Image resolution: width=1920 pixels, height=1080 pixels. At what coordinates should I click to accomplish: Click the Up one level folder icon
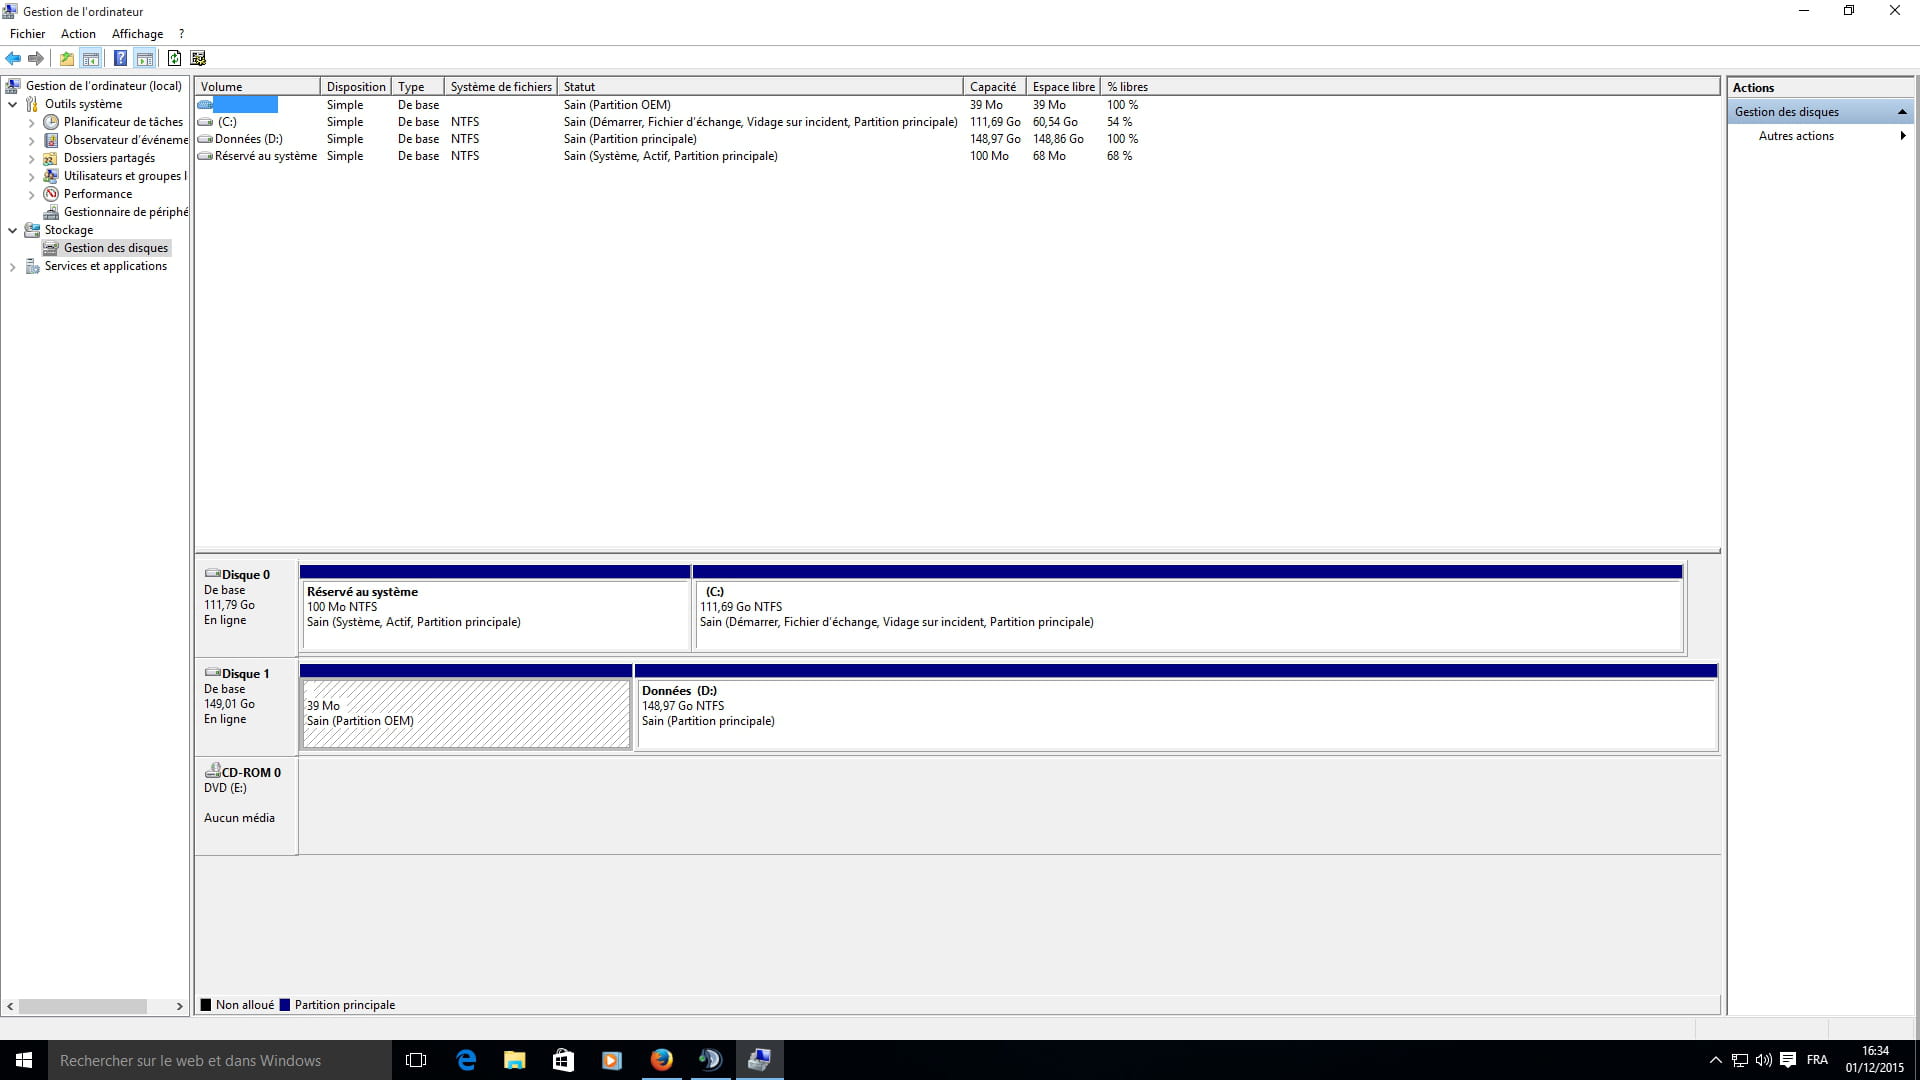[x=66, y=58]
